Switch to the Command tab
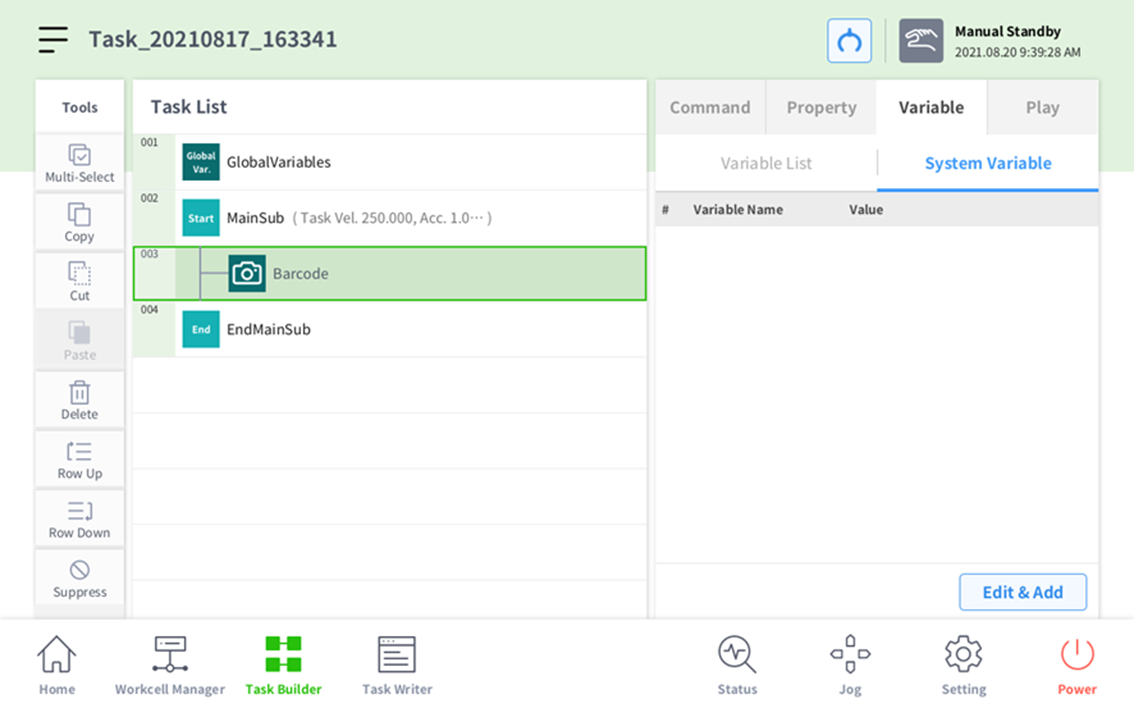 (x=710, y=108)
